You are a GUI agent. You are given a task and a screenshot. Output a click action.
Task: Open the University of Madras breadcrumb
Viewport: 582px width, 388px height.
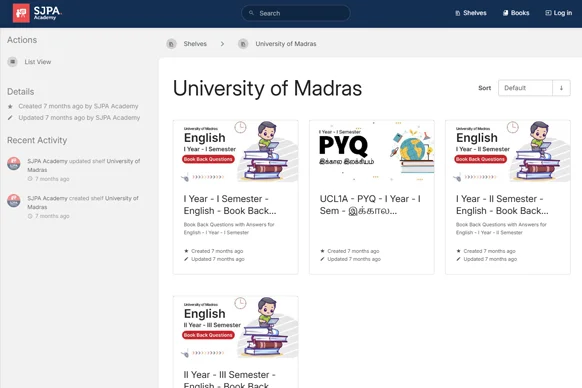[285, 44]
